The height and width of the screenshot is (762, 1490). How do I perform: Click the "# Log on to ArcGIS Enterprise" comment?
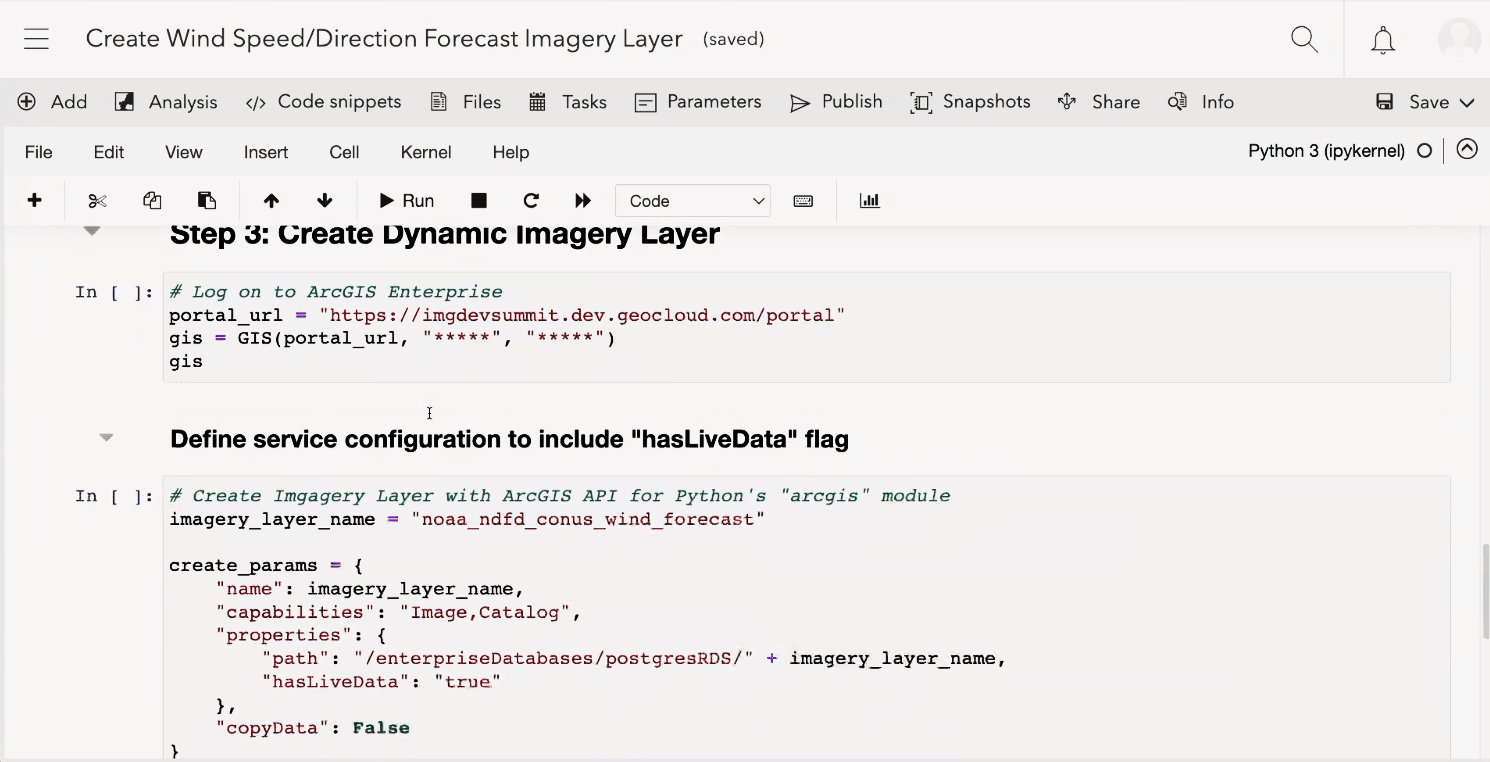tap(336, 292)
